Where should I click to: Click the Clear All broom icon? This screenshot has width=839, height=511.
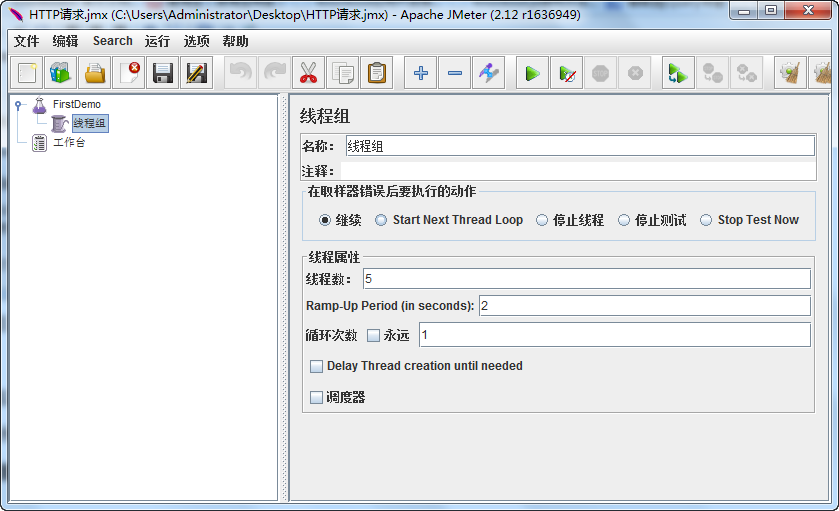[821, 73]
